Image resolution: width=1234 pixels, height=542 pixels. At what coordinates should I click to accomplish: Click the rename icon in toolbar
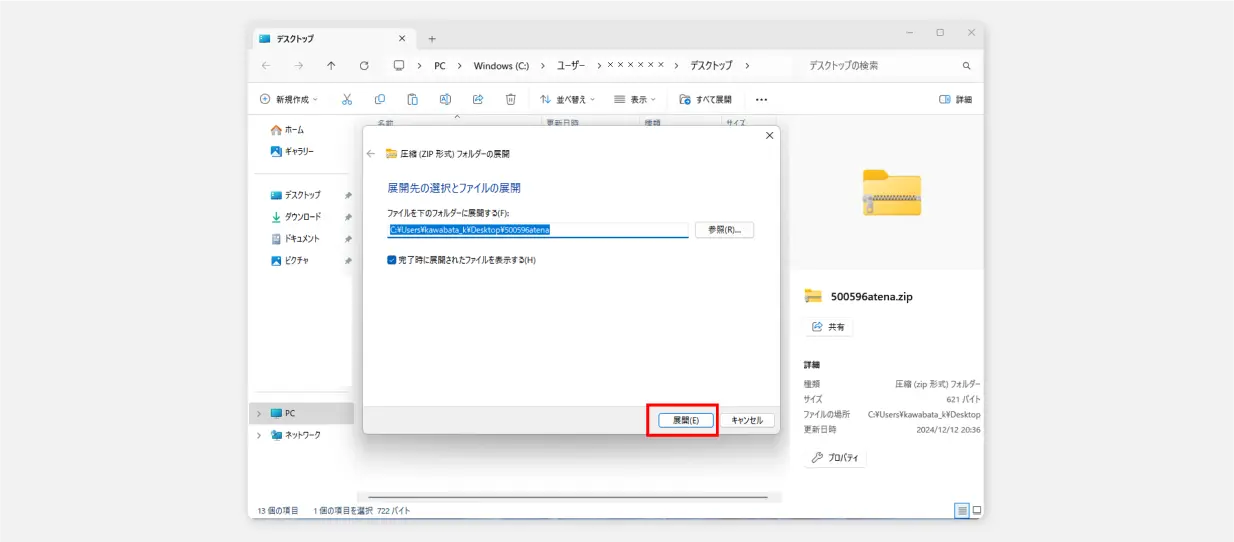click(445, 99)
